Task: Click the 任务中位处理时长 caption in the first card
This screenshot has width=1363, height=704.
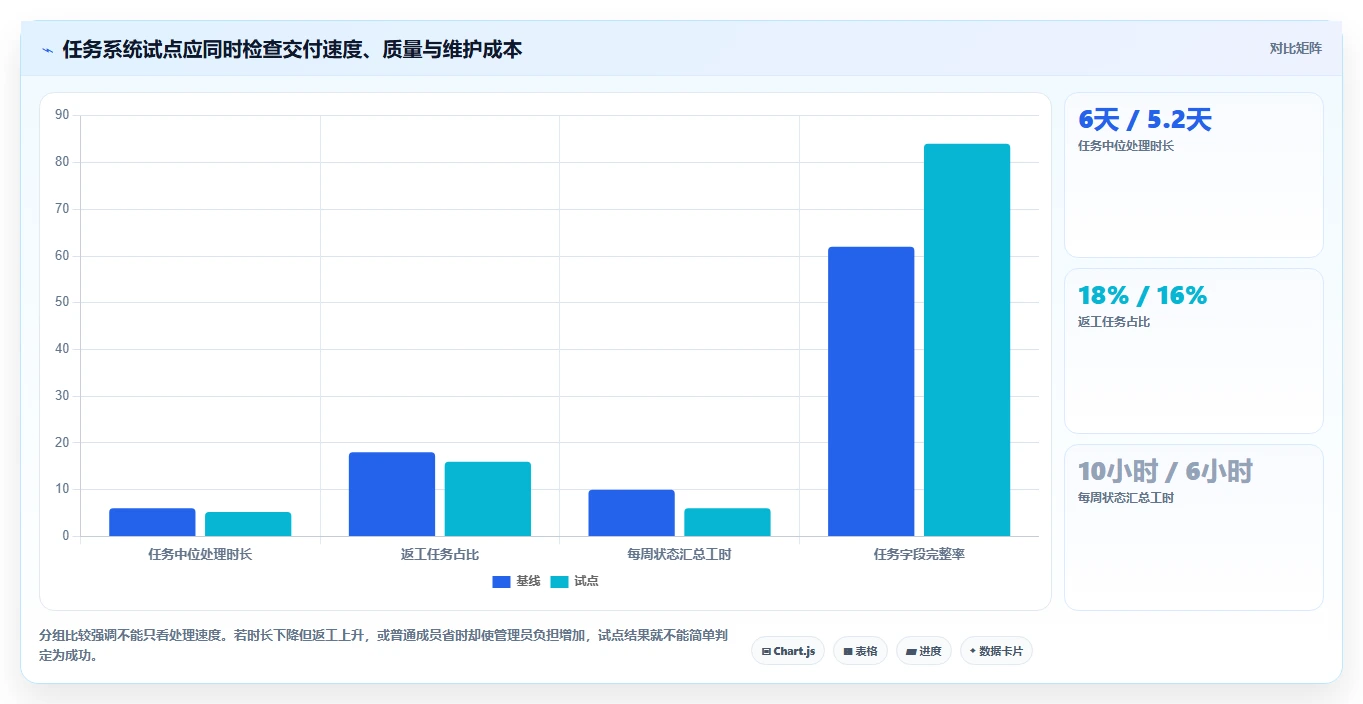Action: click(x=1126, y=146)
